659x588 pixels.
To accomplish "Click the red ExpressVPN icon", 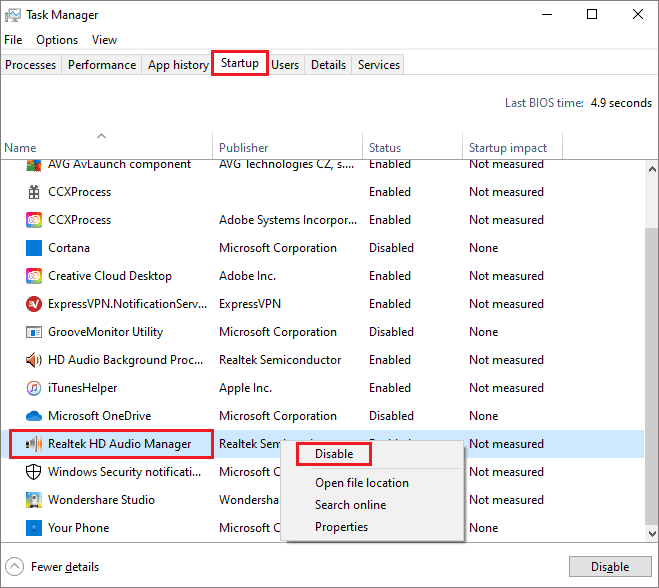I will point(34,304).
